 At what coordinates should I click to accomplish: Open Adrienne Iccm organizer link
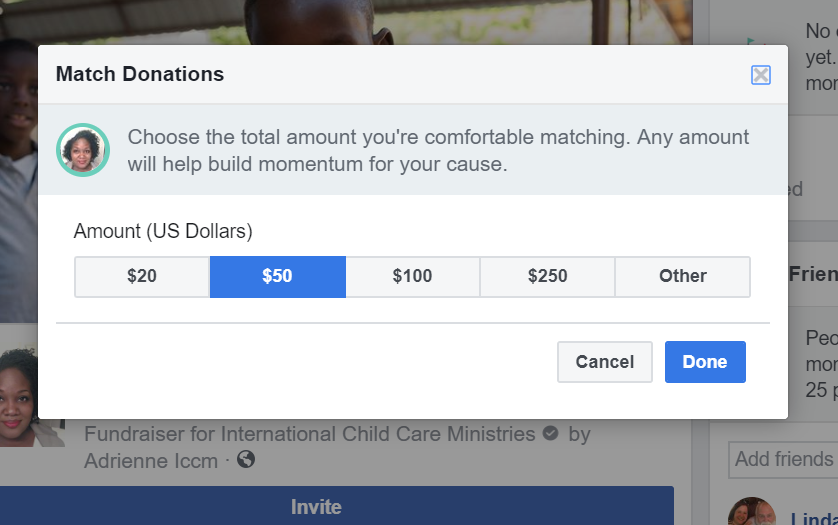151,461
